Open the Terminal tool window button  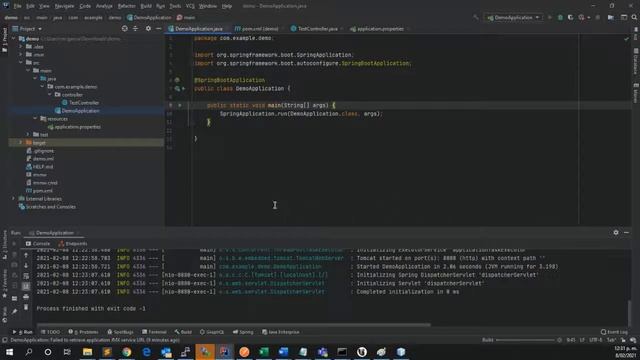tap(154, 332)
